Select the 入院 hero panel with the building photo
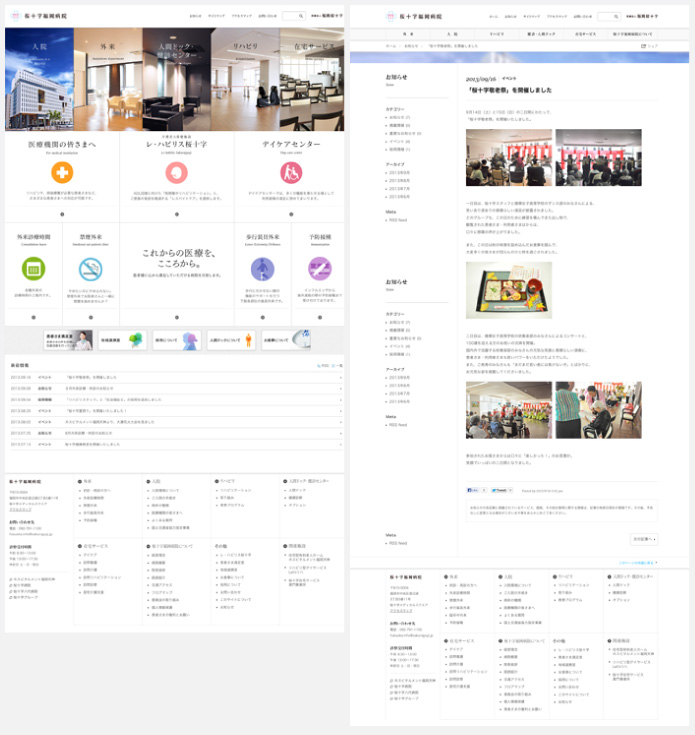The image size is (695, 735). (39, 80)
